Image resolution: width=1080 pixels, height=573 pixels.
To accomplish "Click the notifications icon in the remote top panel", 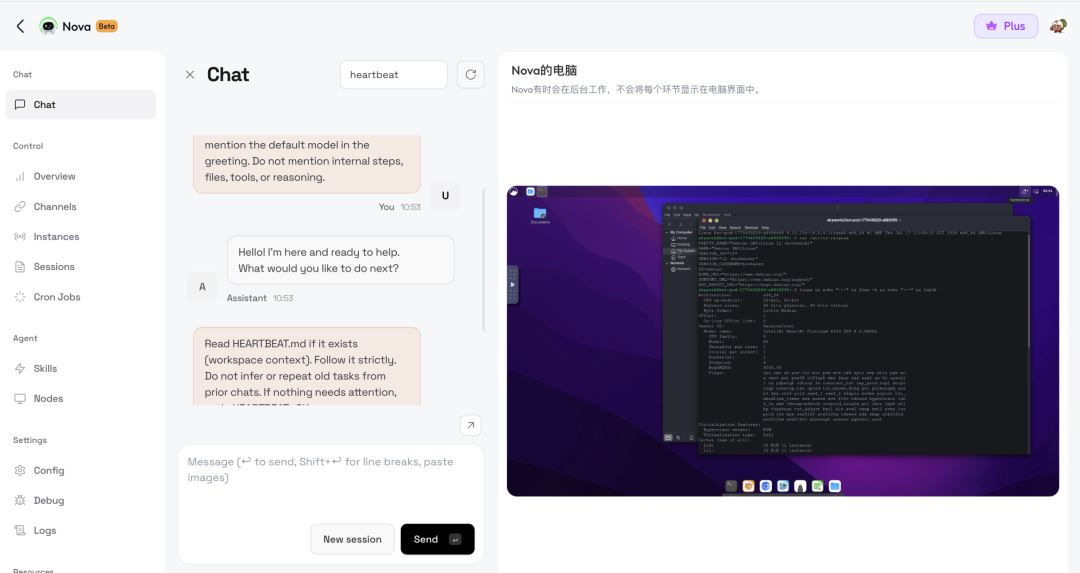I will (1025, 191).
